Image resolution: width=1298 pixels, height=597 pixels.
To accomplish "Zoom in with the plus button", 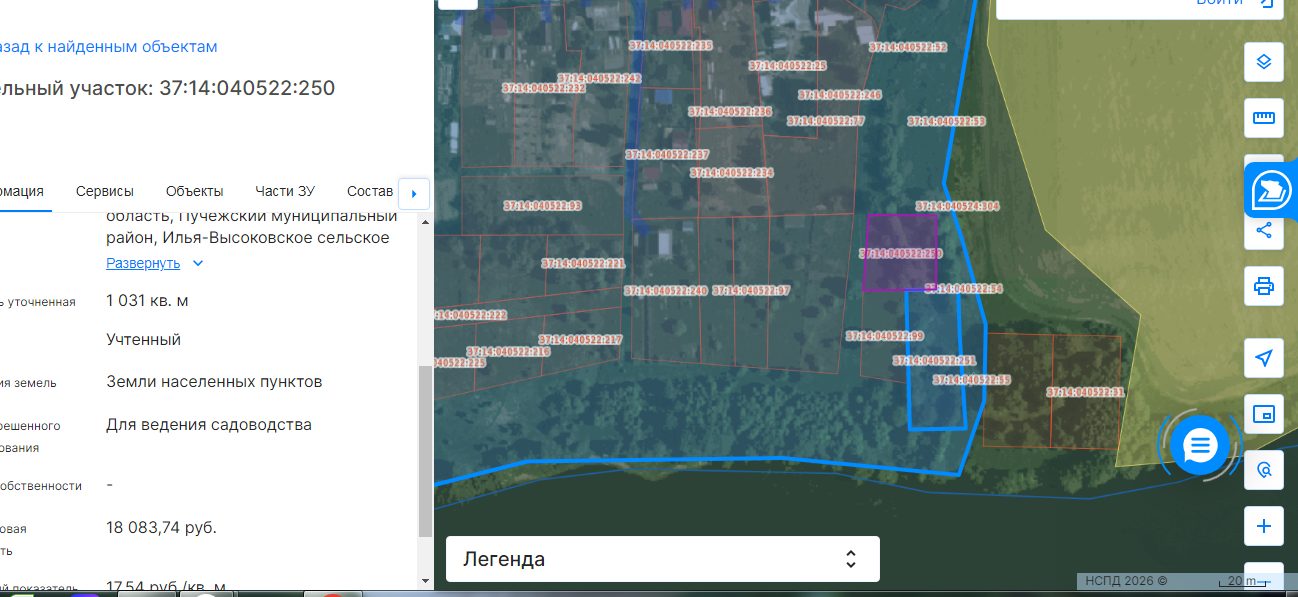I will tap(1264, 526).
